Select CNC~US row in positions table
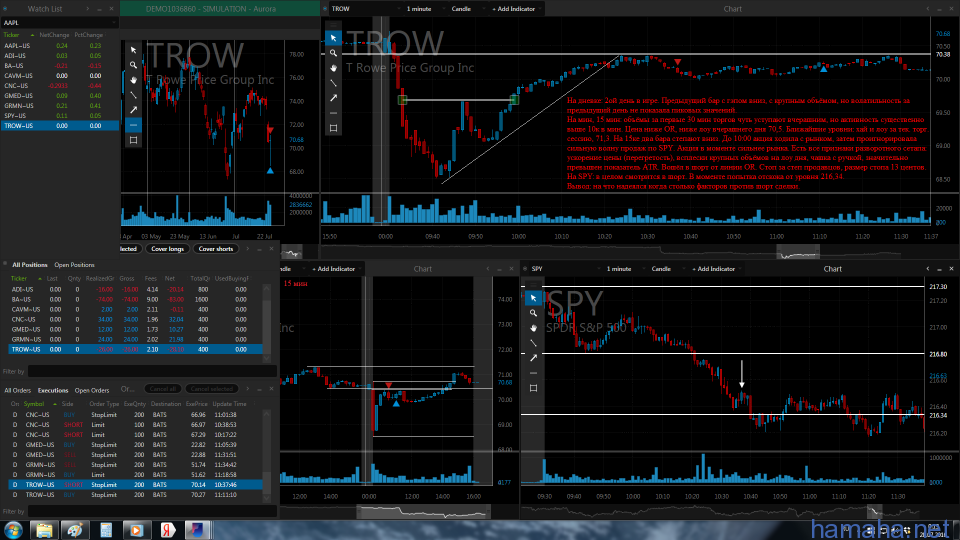 pyautogui.click(x=135, y=320)
